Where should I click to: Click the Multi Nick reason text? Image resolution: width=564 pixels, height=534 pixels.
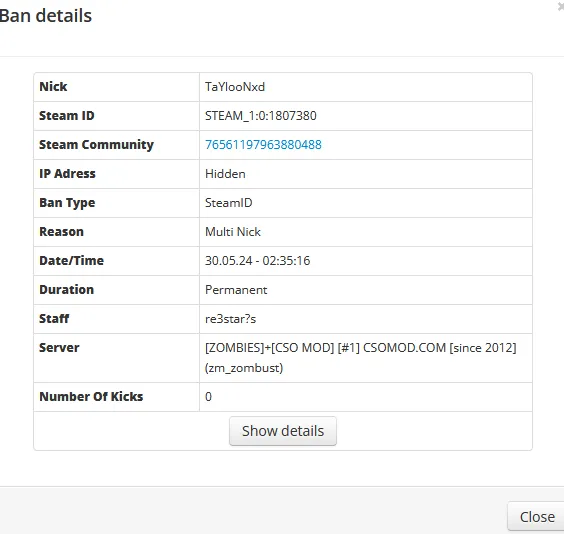tap(233, 232)
